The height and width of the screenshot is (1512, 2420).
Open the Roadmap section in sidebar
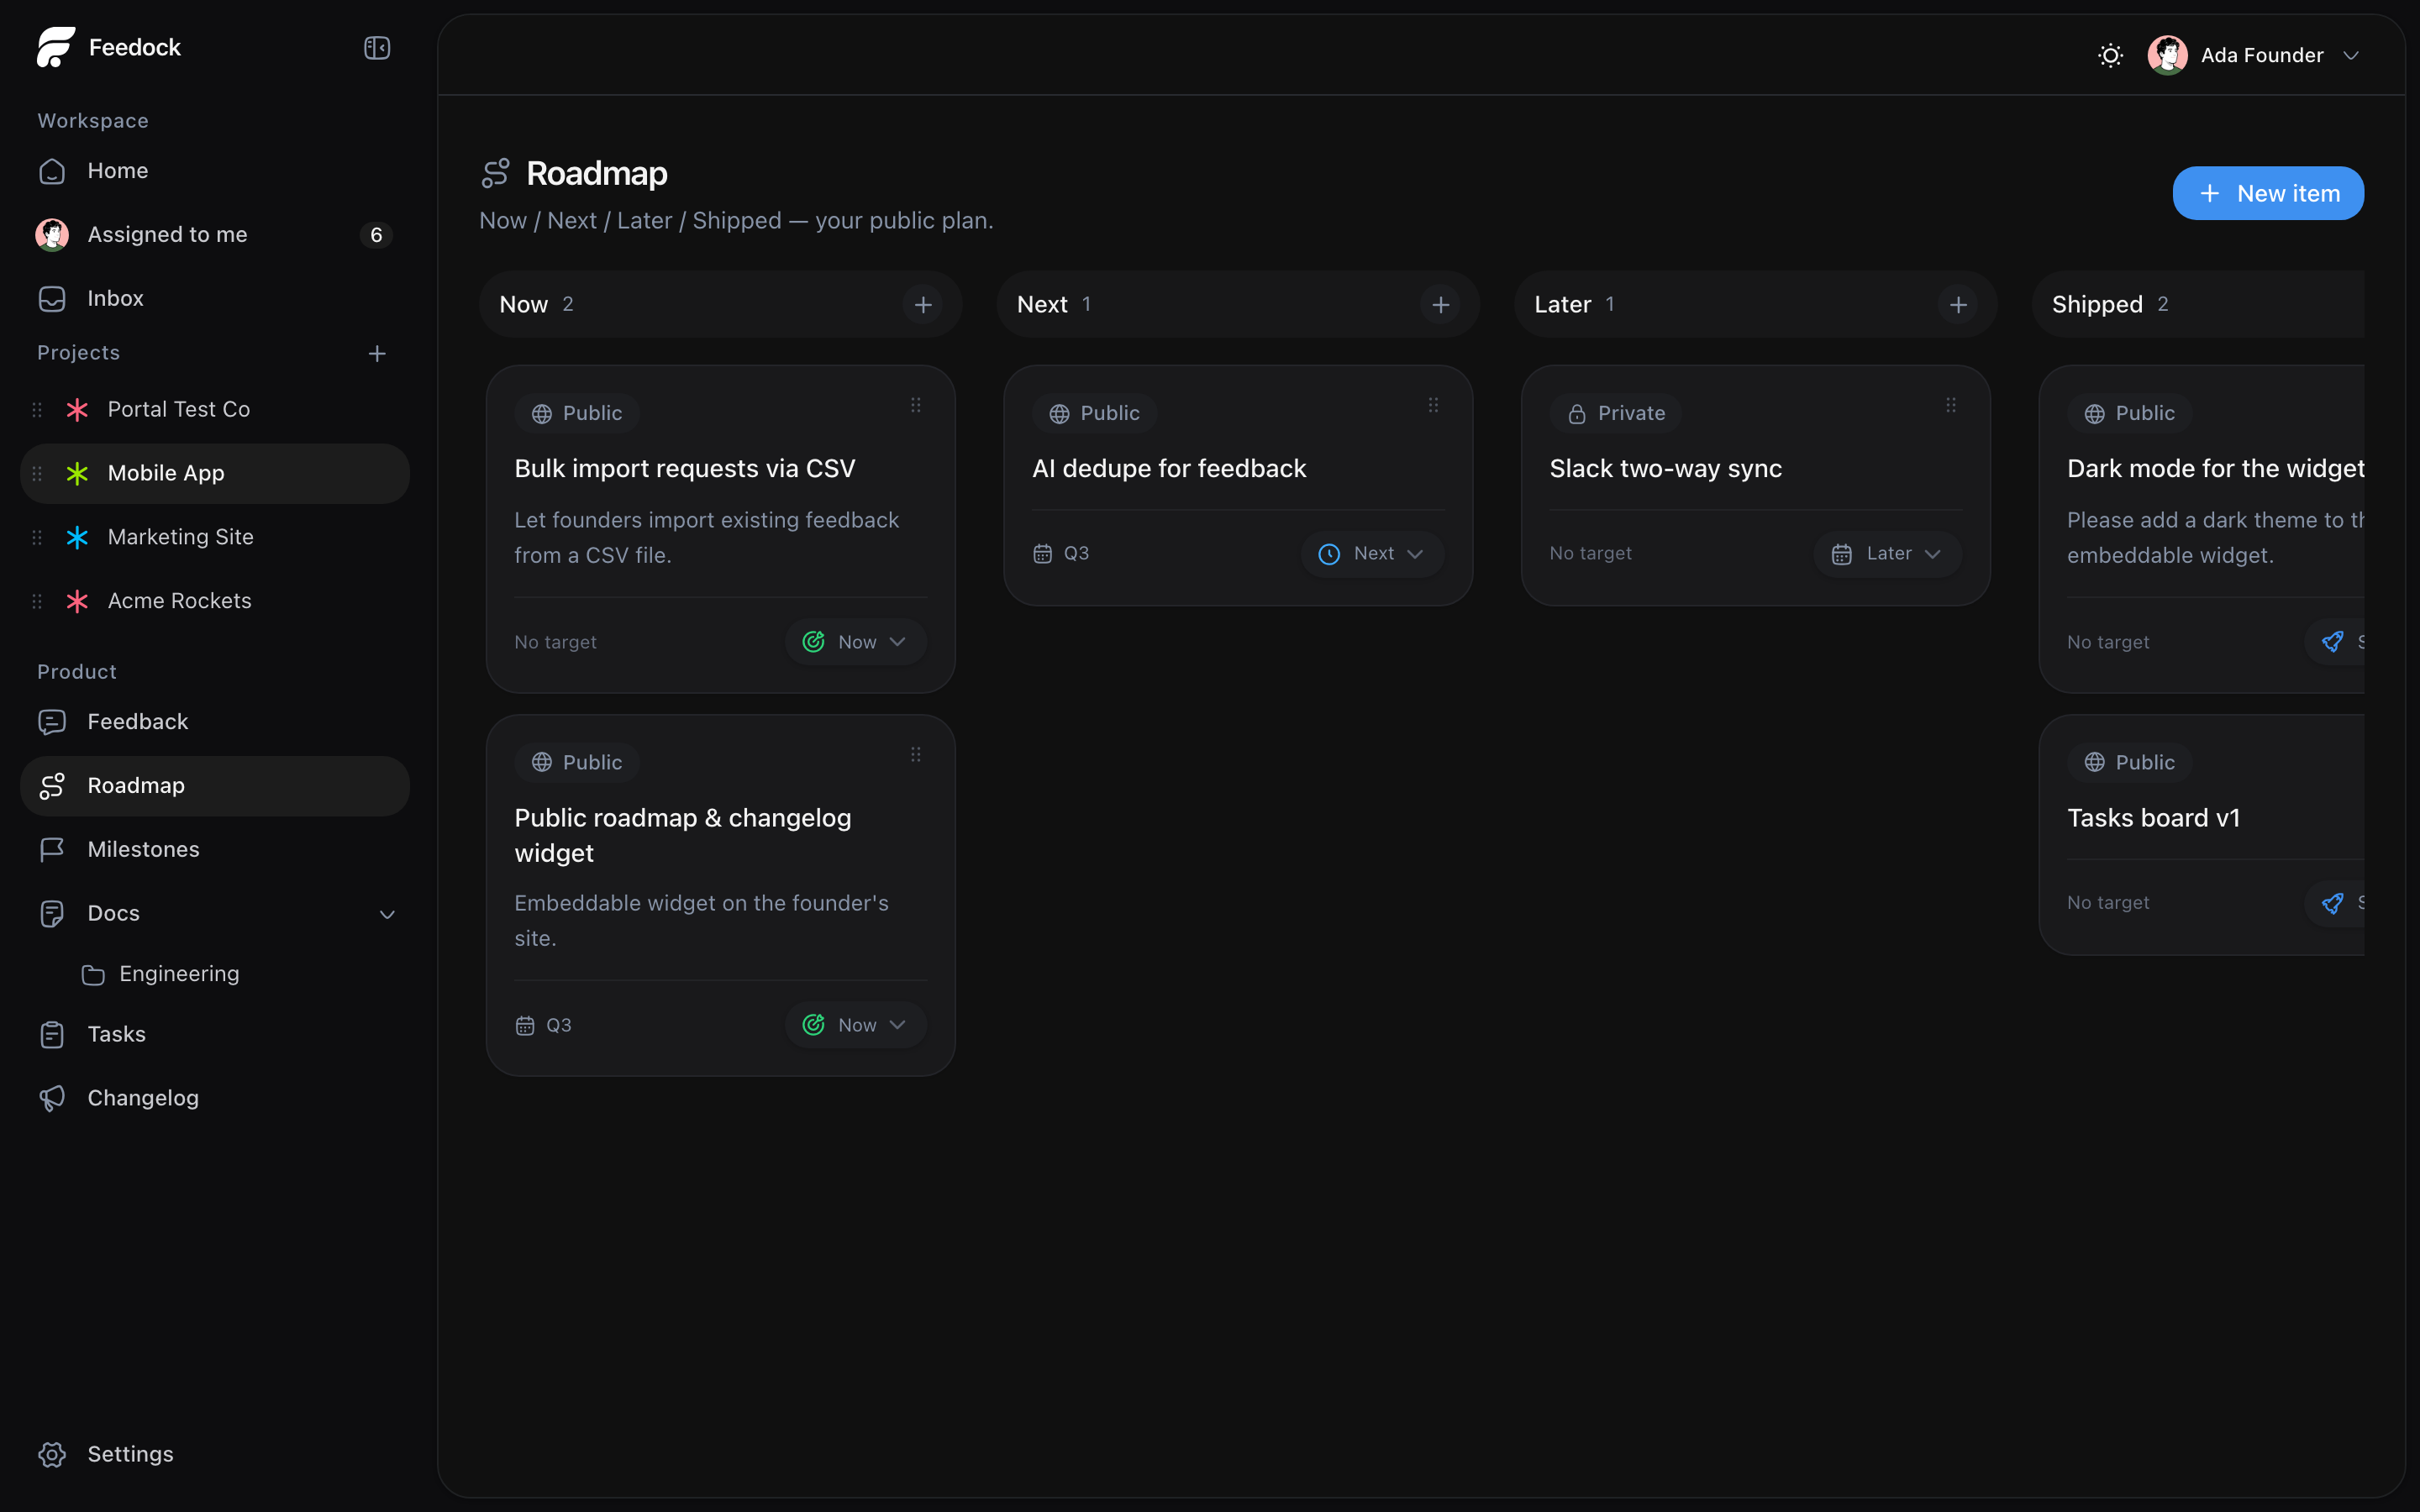pos(215,786)
